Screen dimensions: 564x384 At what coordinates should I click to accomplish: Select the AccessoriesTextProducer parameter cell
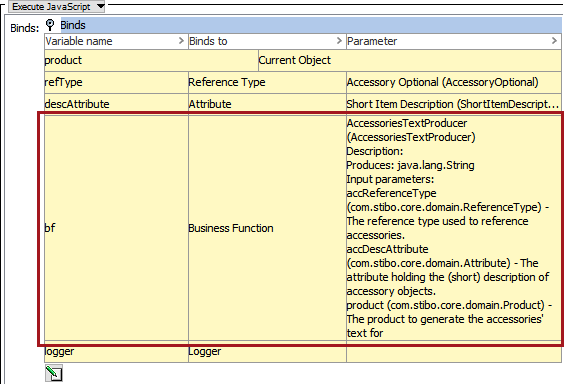click(x=454, y=228)
